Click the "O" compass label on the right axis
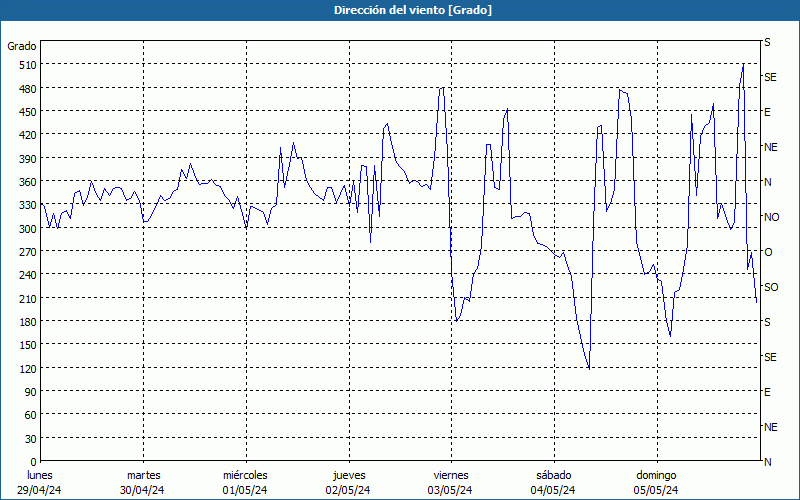The image size is (800, 500). (x=768, y=252)
